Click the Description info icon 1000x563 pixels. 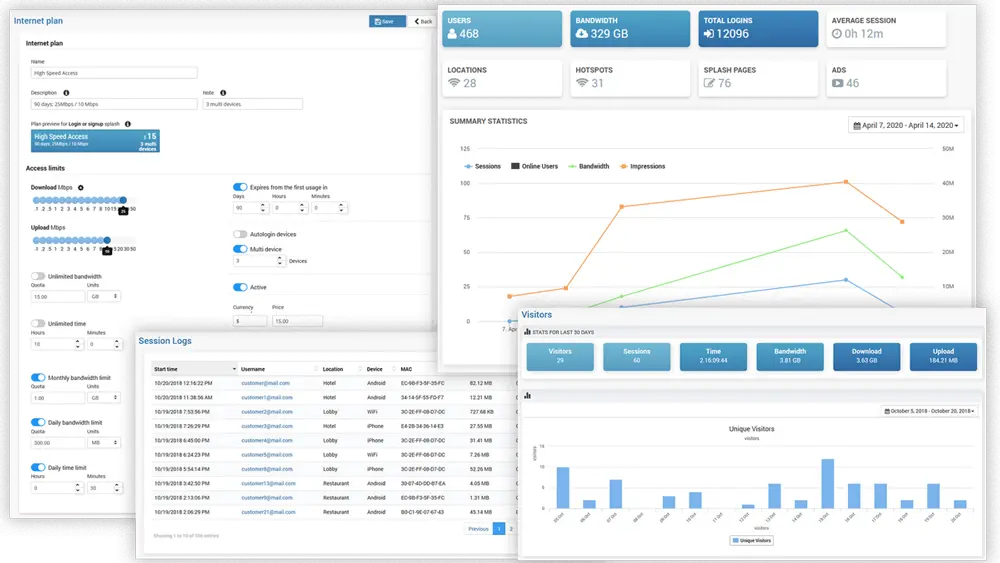tap(67, 92)
